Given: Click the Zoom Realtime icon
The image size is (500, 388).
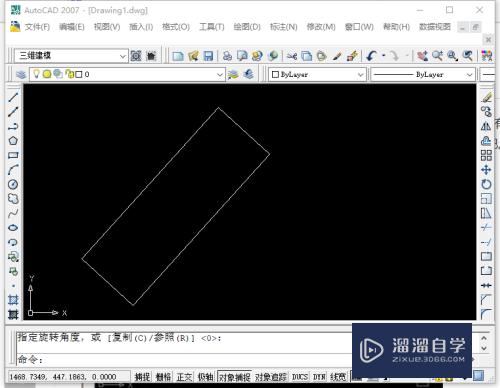Looking at the screenshot, I should tap(437, 56).
